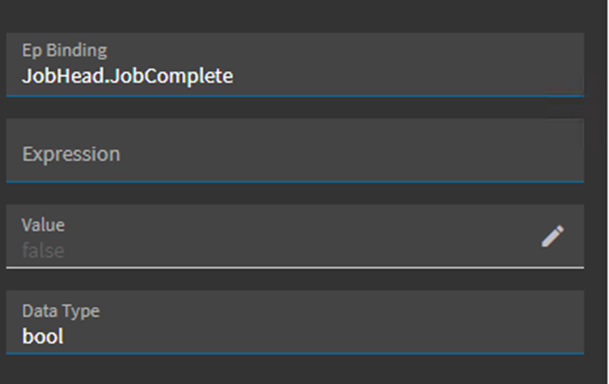
Task: Click the bool data type text
Action: [x=43, y=336]
